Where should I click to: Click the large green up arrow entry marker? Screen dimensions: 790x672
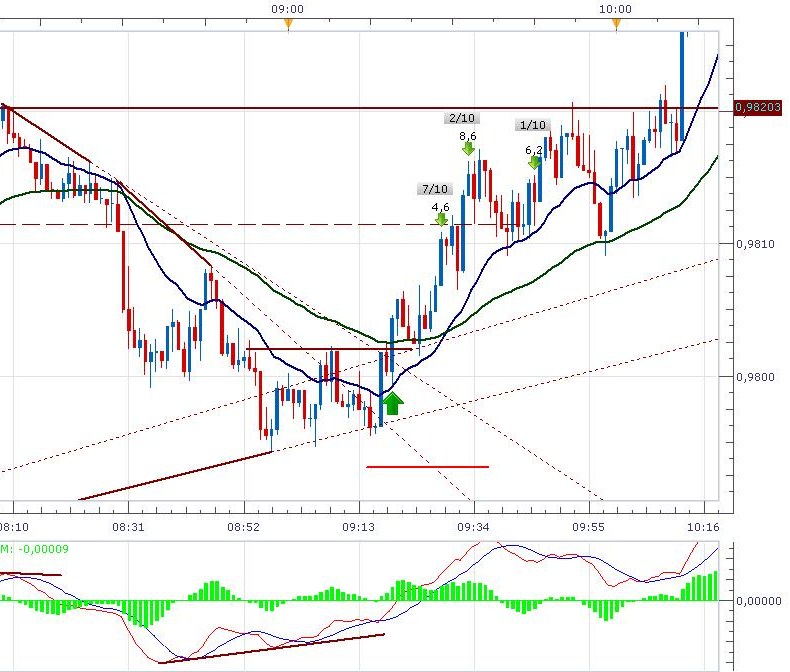point(392,403)
